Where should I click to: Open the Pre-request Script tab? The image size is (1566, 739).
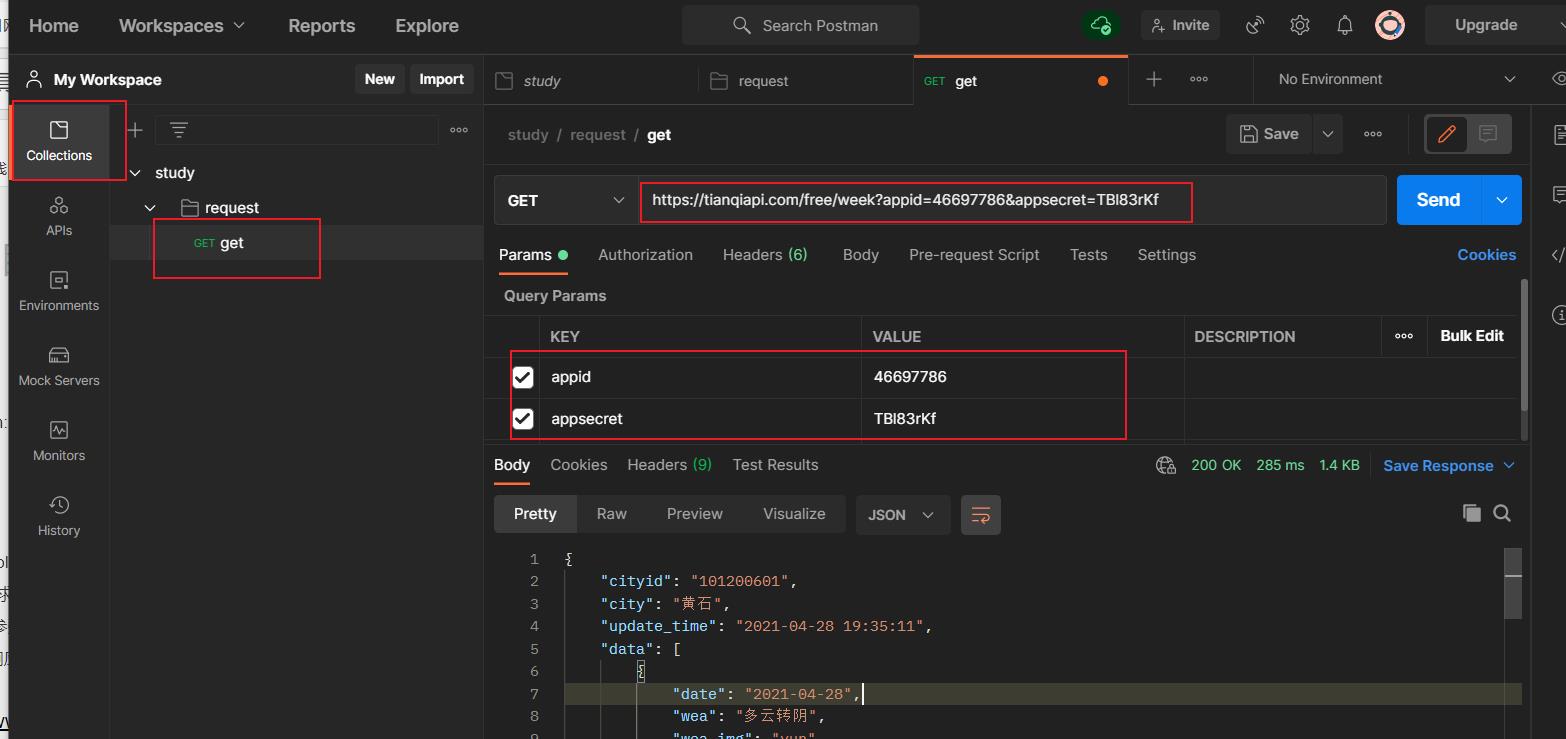click(x=974, y=255)
